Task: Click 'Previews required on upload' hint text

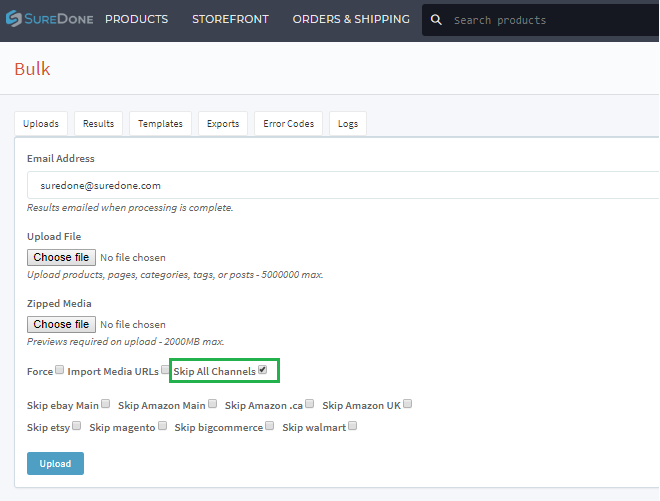Action: tap(125, 341)
